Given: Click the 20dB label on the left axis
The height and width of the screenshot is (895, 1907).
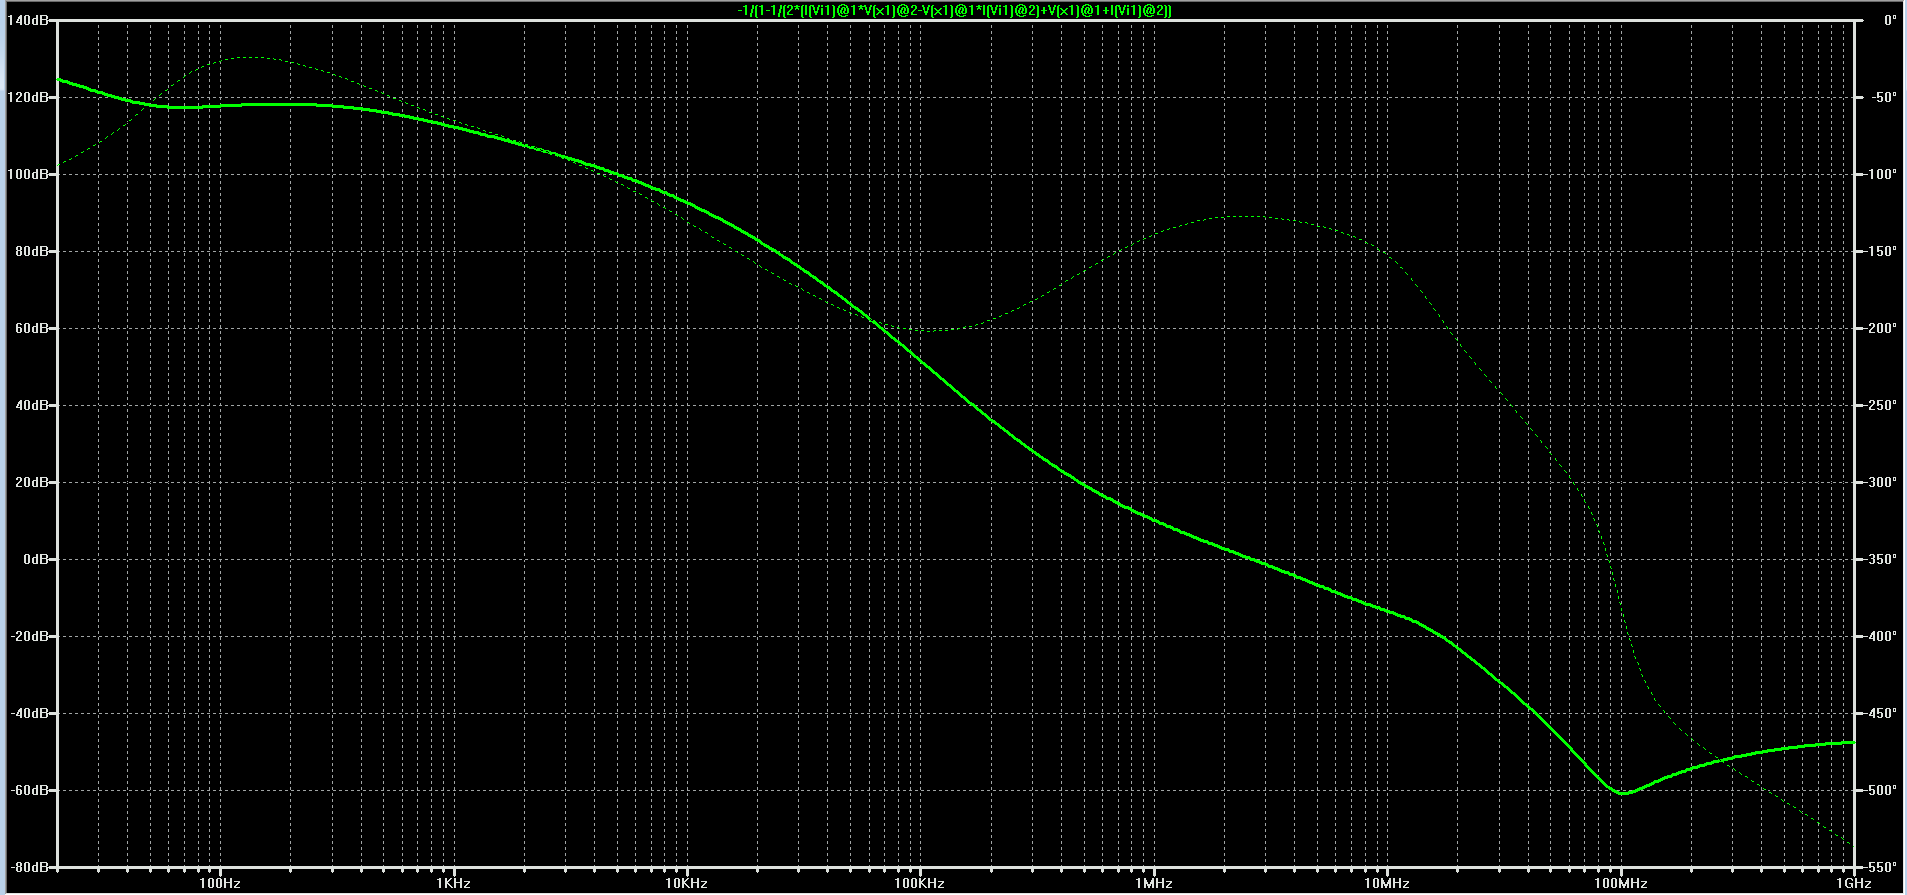Looking at the screenshot, I should click(32, 482).
